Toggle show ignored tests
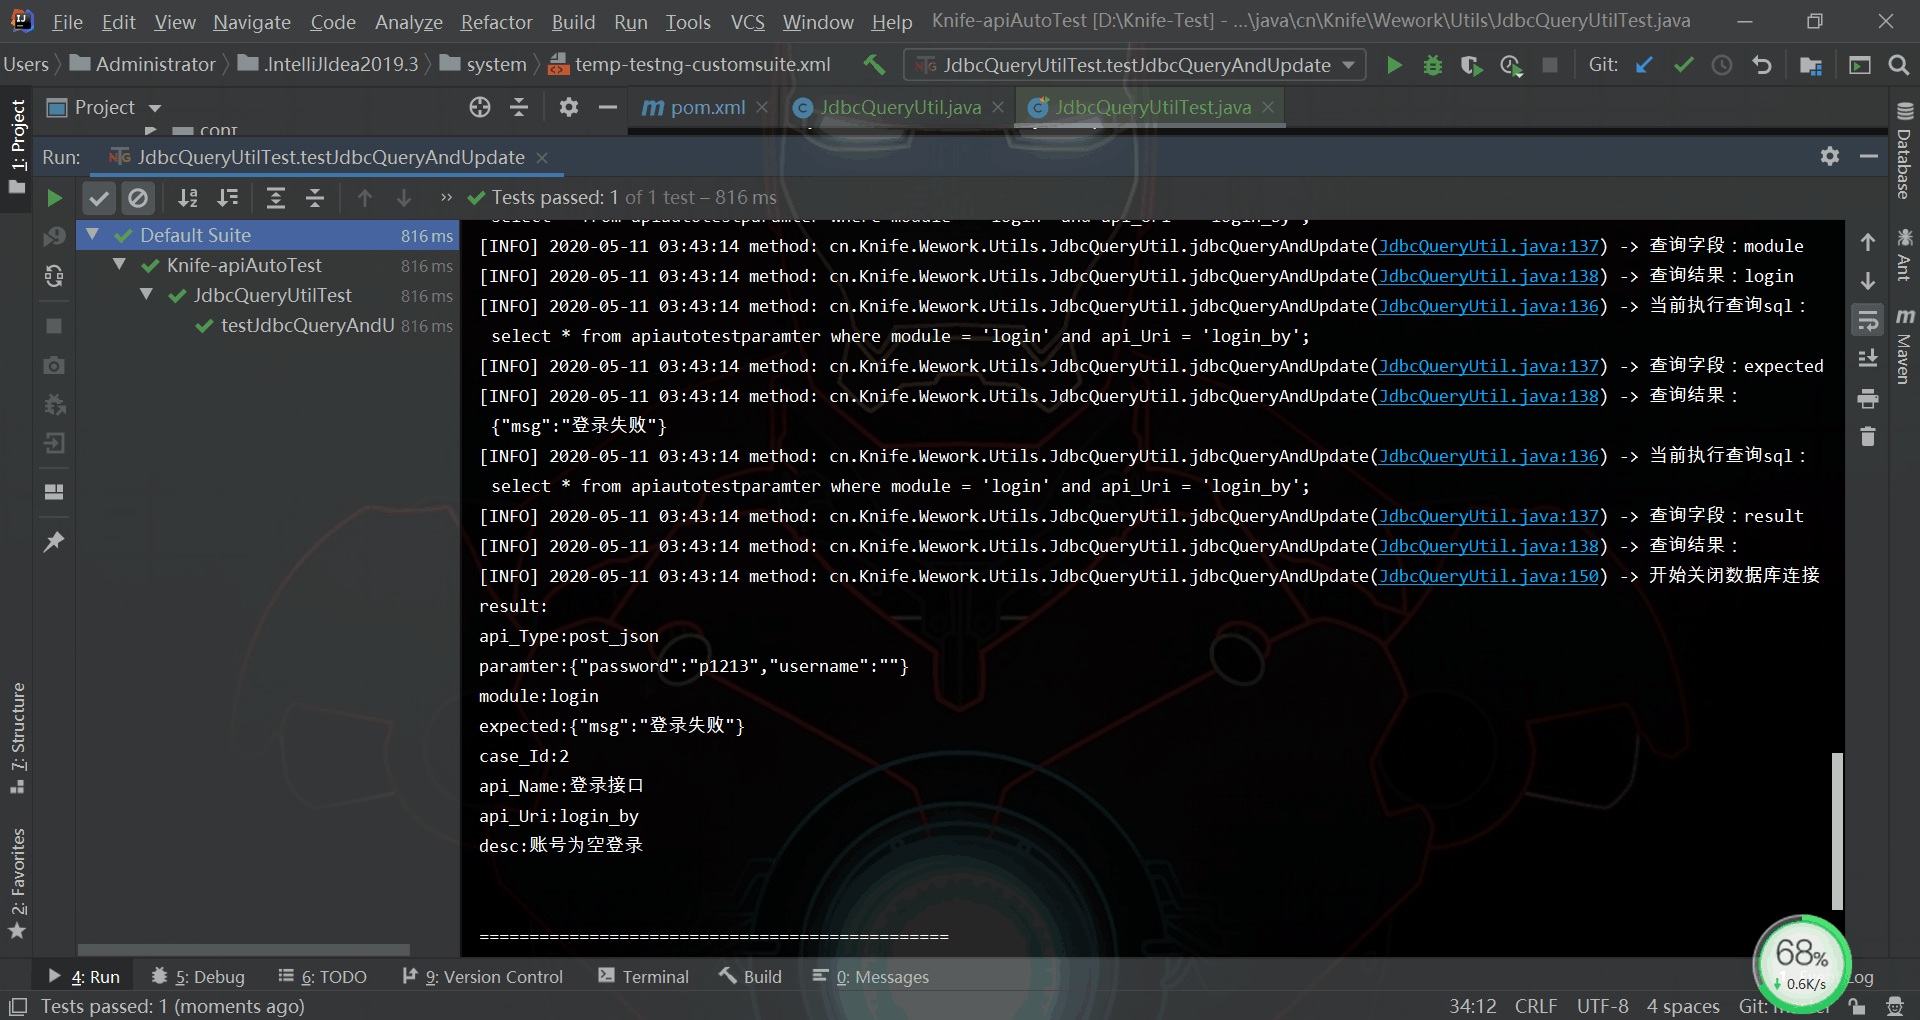The image size is (1920, 1020). point(138,198)
